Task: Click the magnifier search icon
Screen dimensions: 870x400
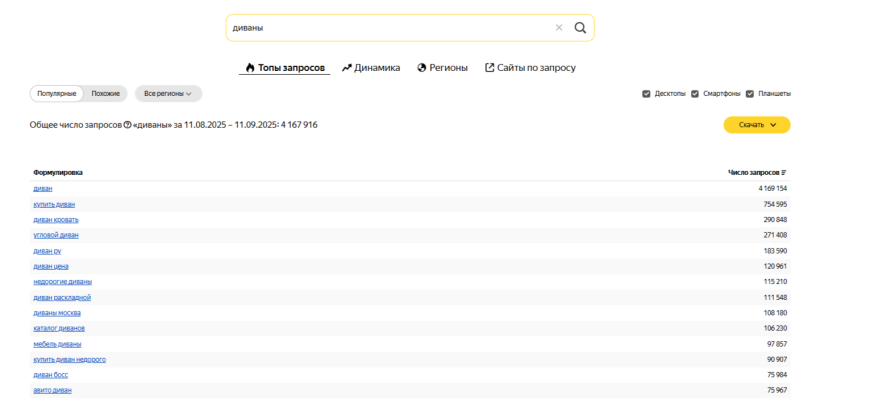Action: [580, 28]
